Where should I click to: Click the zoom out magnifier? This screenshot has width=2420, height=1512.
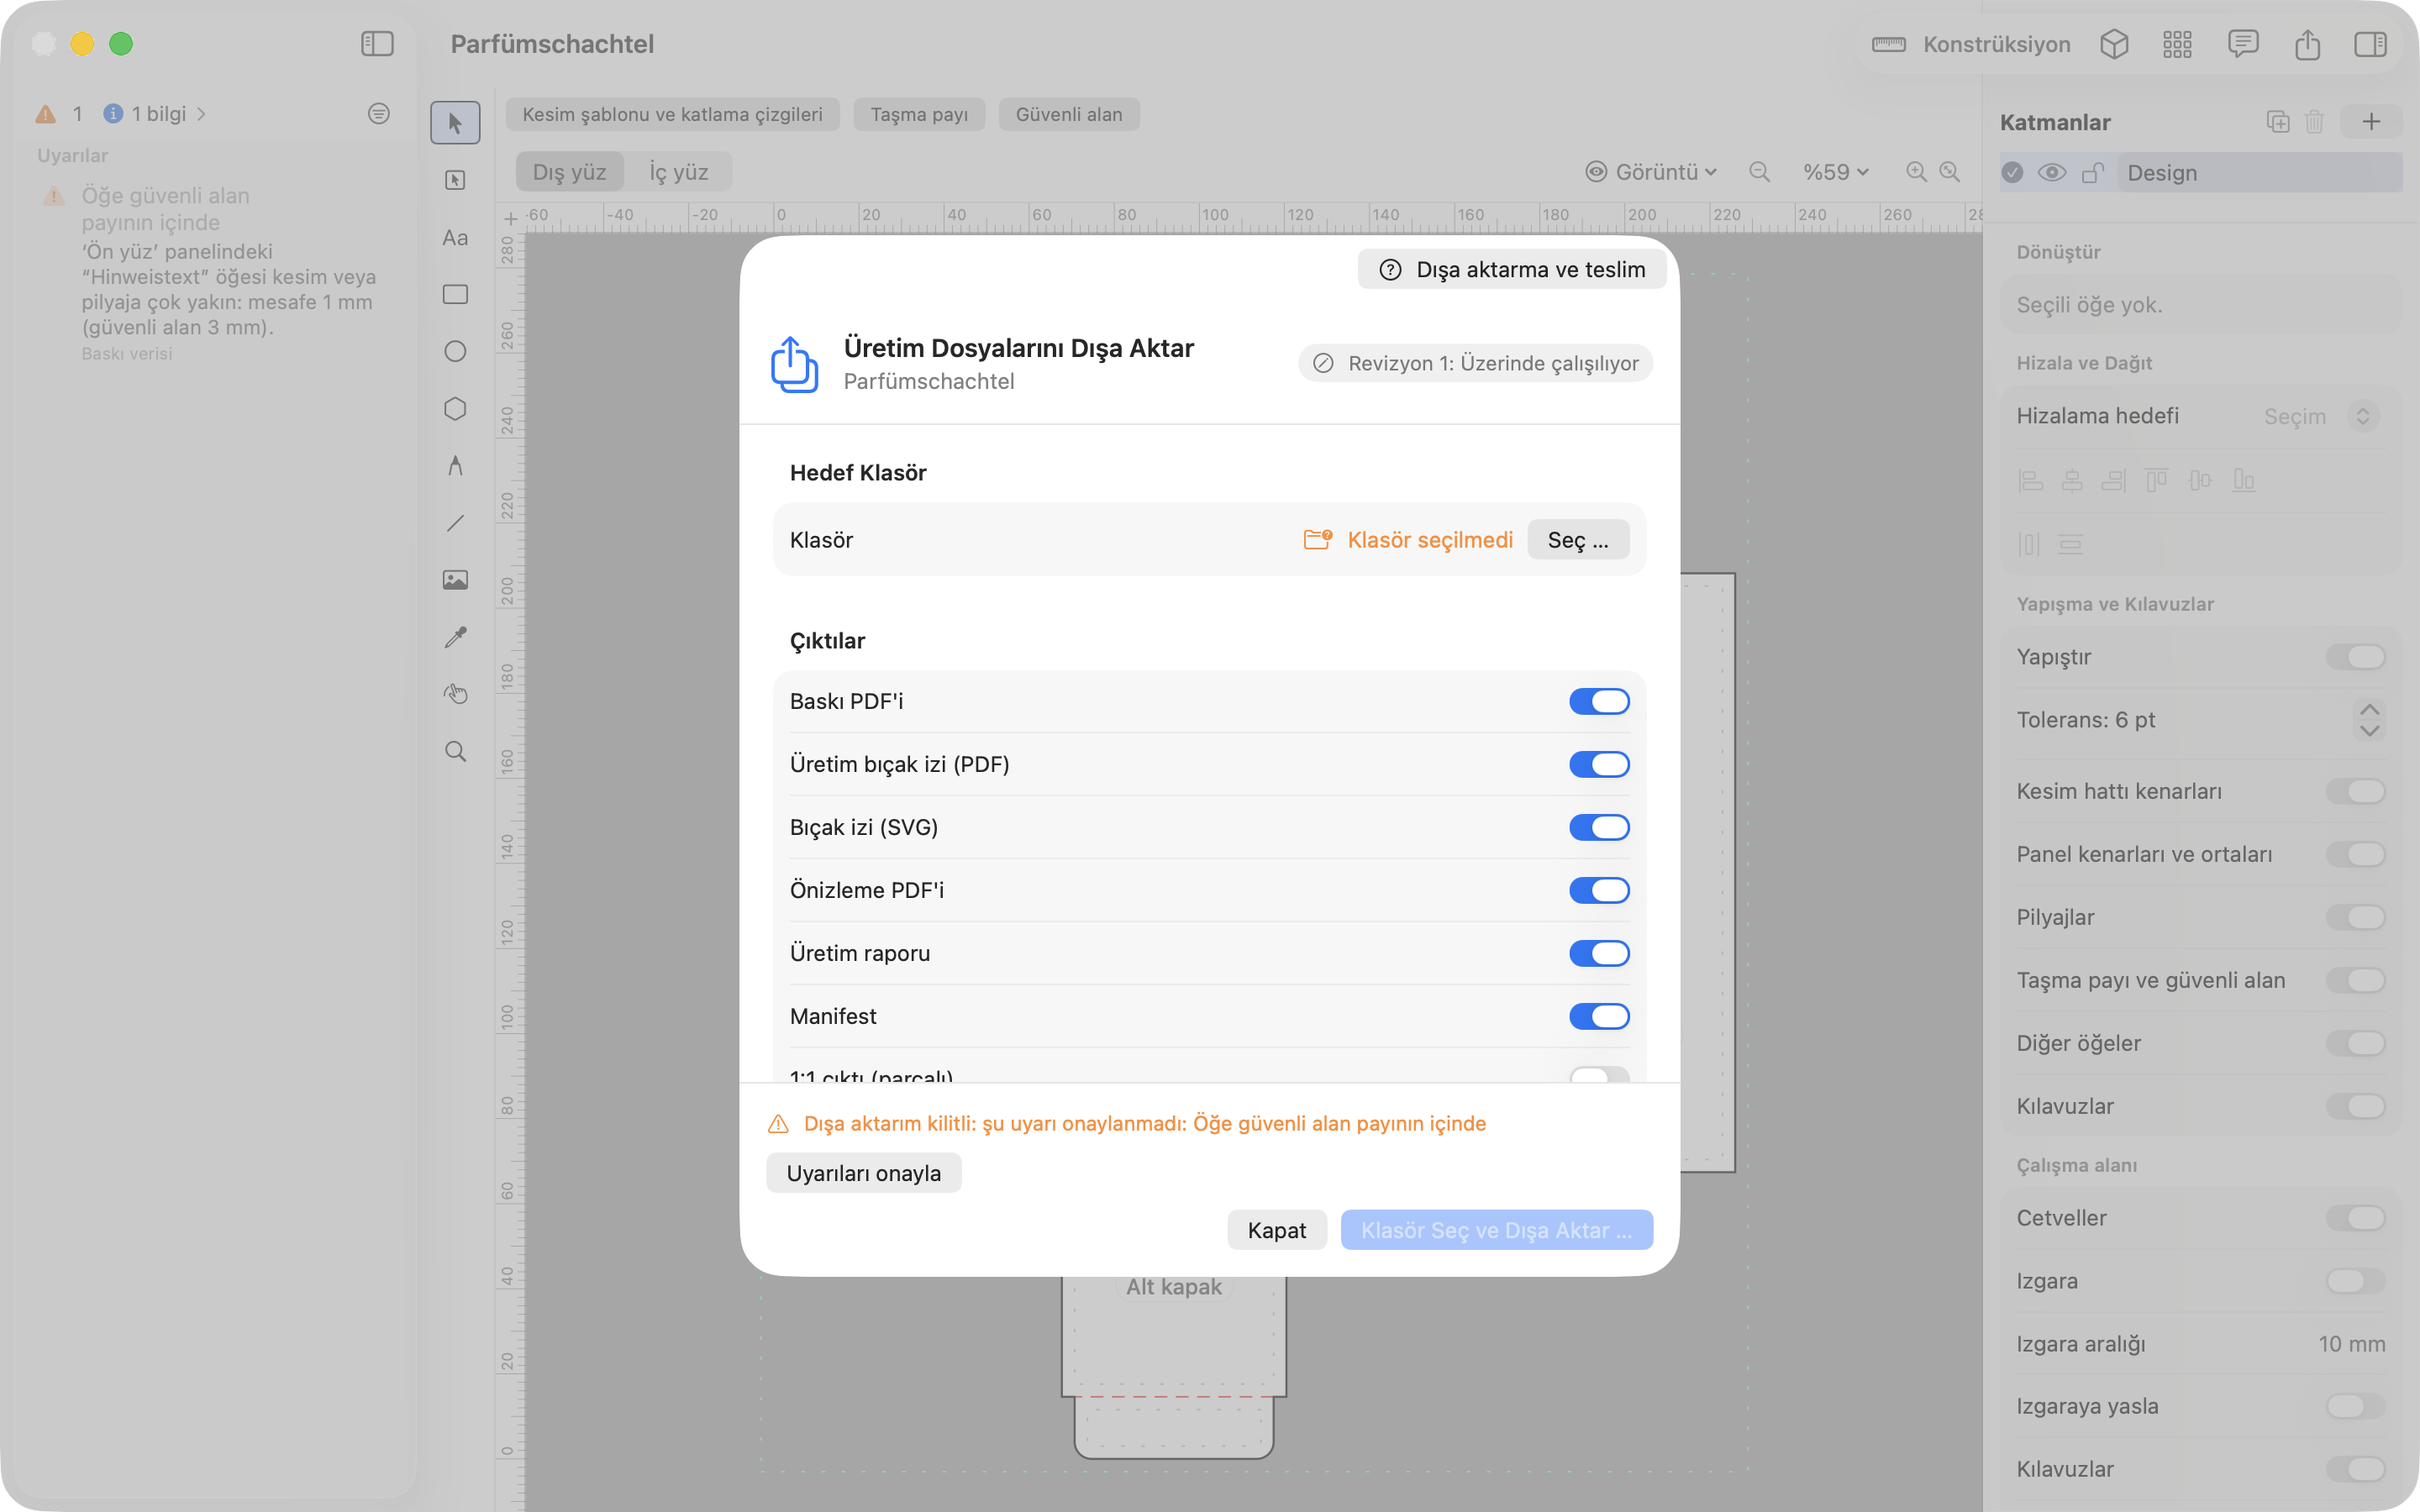(x=1759, y=172)
